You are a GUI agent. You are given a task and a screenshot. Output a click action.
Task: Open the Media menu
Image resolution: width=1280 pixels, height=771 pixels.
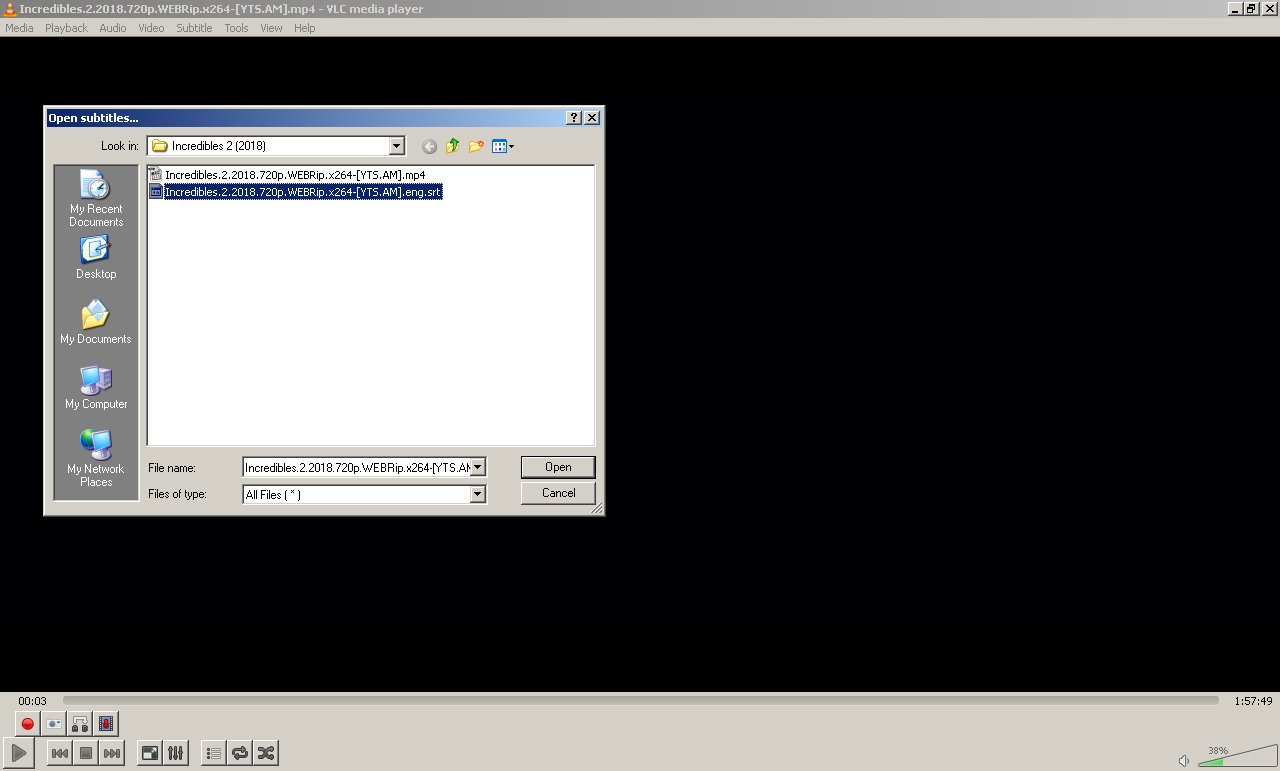click(x=19, y=28)
